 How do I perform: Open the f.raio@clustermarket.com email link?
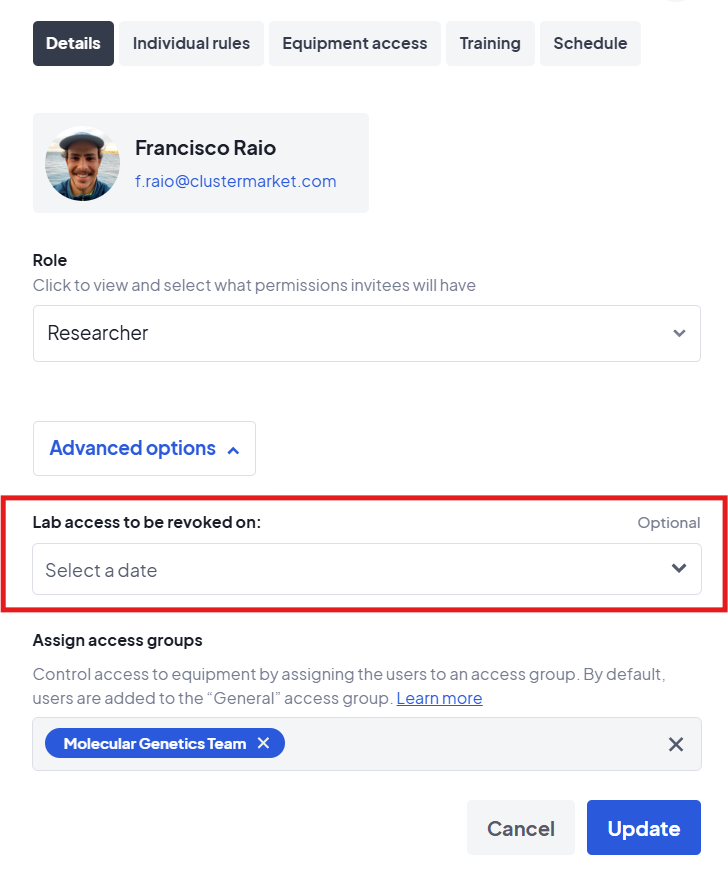(235, 181)
